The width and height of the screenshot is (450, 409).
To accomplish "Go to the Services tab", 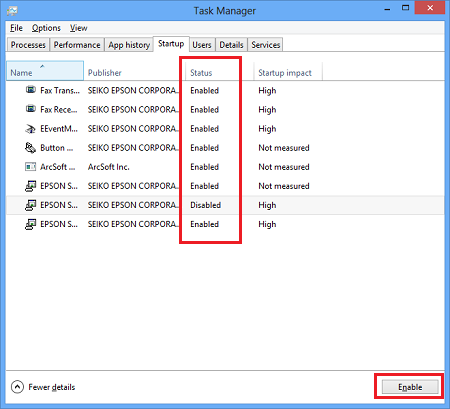I will (x=266, y=45).
